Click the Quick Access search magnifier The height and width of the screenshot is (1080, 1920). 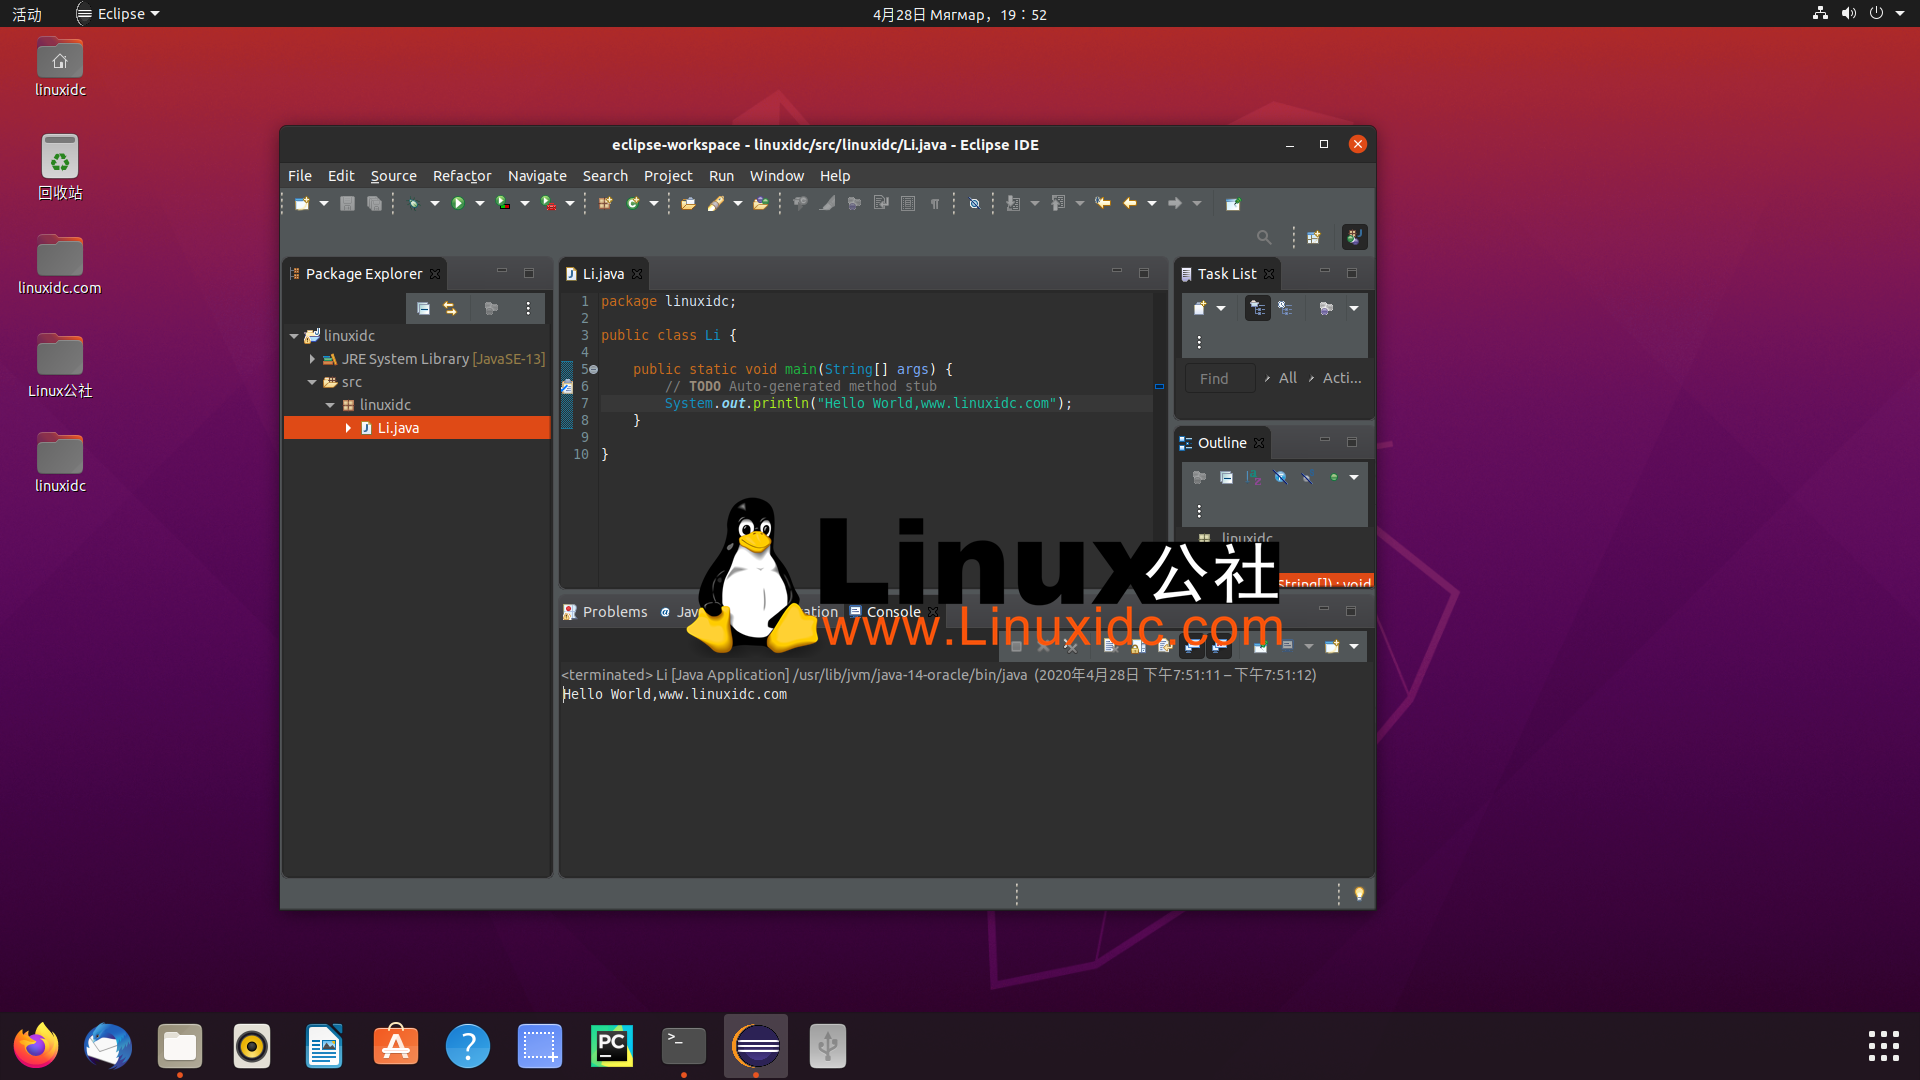coord(1264,237)
